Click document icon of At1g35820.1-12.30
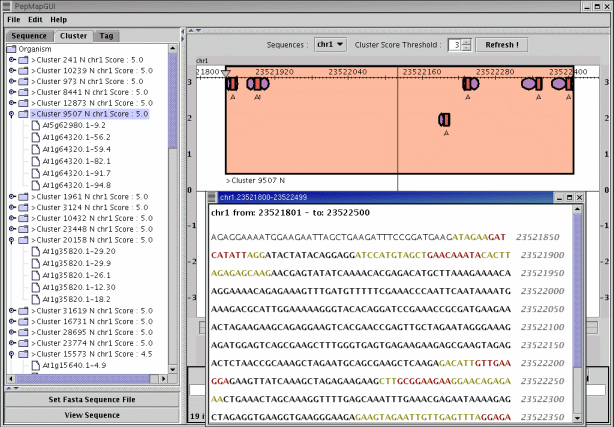614x427 pixels. [36, 288]
